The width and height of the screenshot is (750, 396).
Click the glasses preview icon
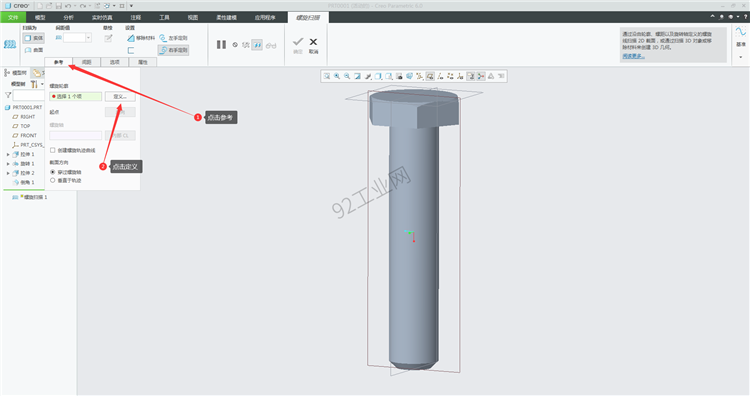coord(271,45)
